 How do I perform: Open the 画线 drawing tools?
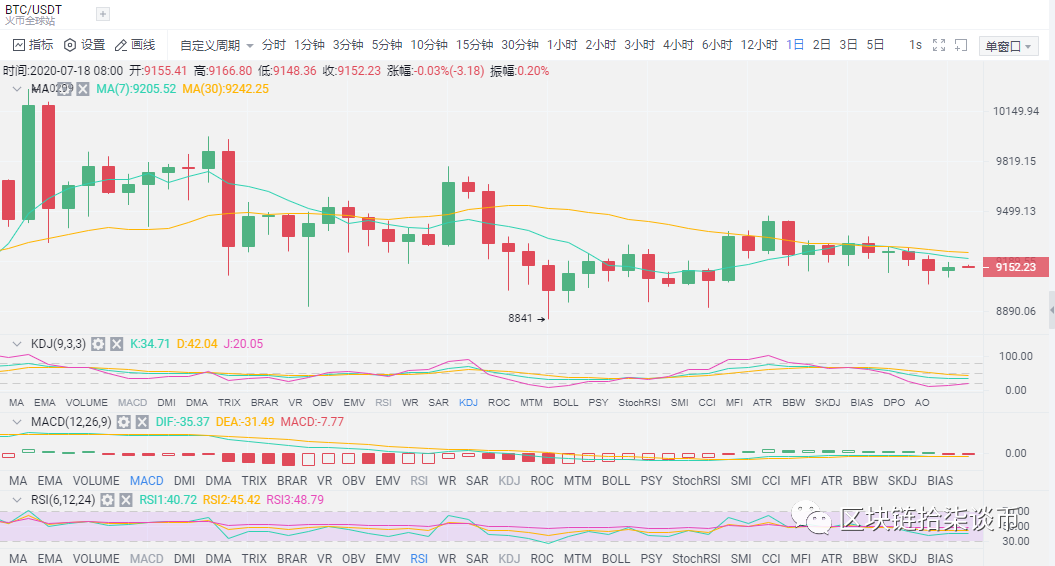point(135,45)
